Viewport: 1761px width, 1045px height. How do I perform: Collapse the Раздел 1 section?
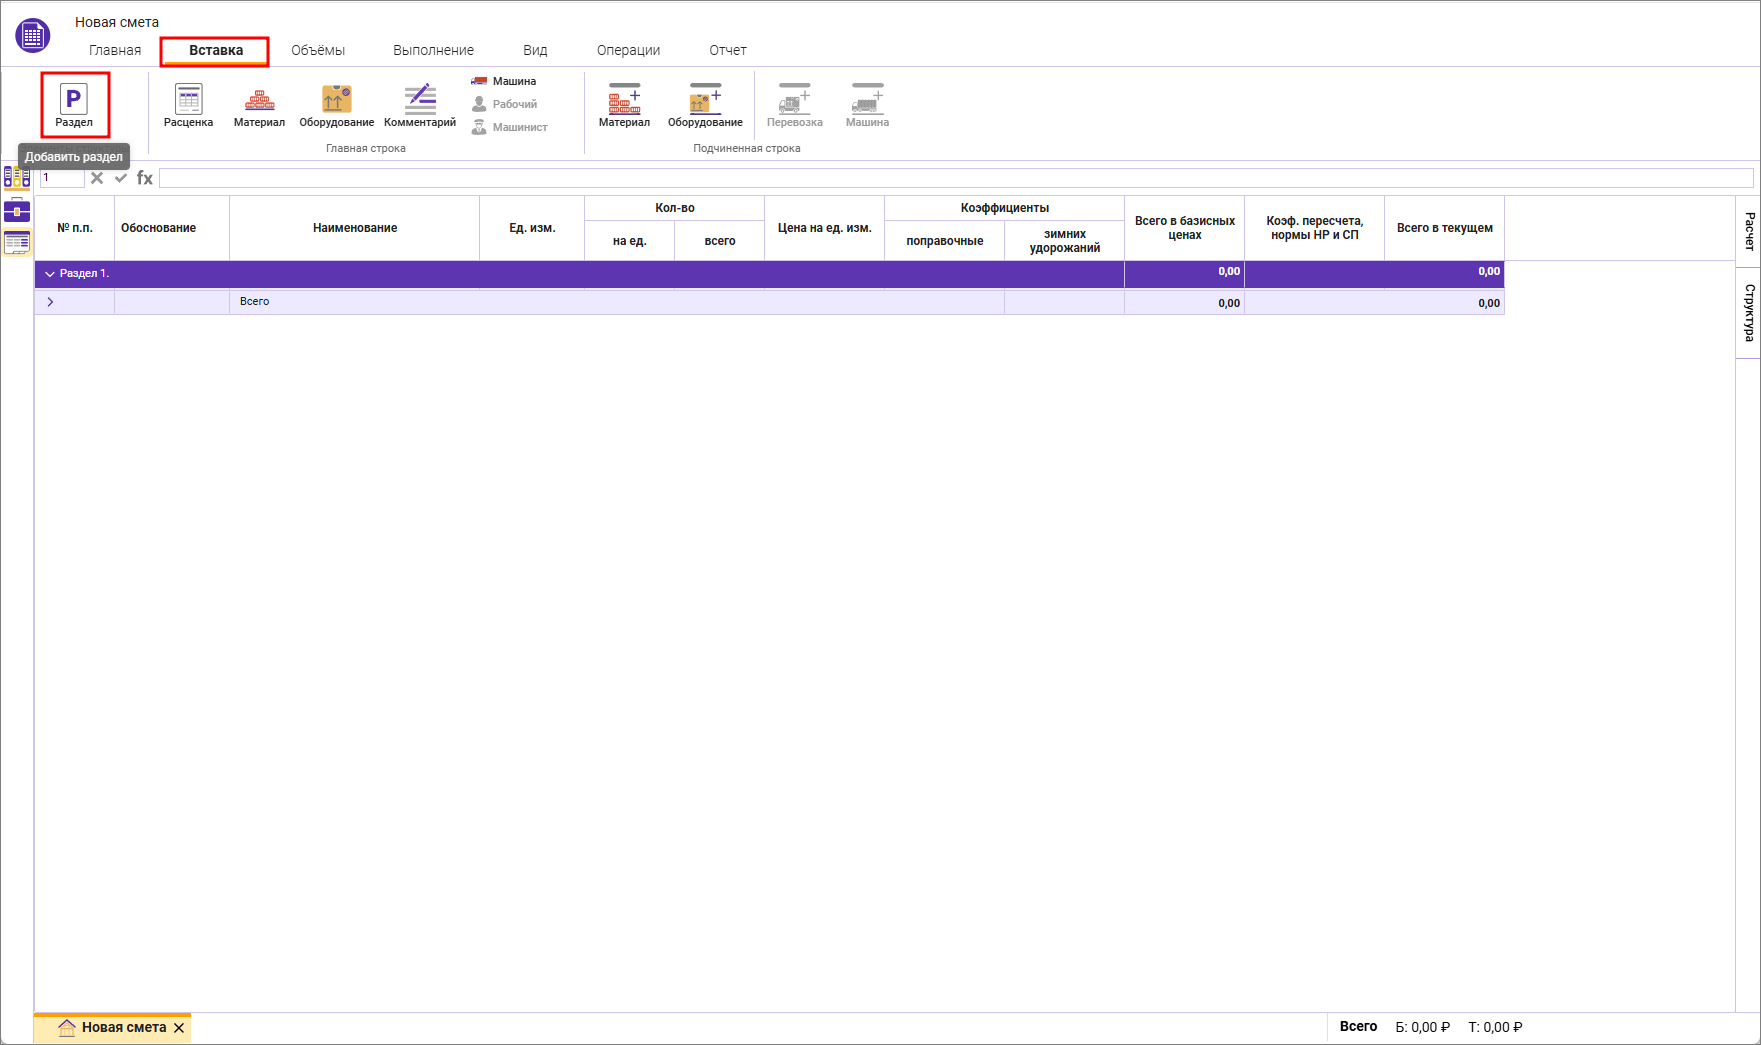pyautogui.click(x=50, y=274)
